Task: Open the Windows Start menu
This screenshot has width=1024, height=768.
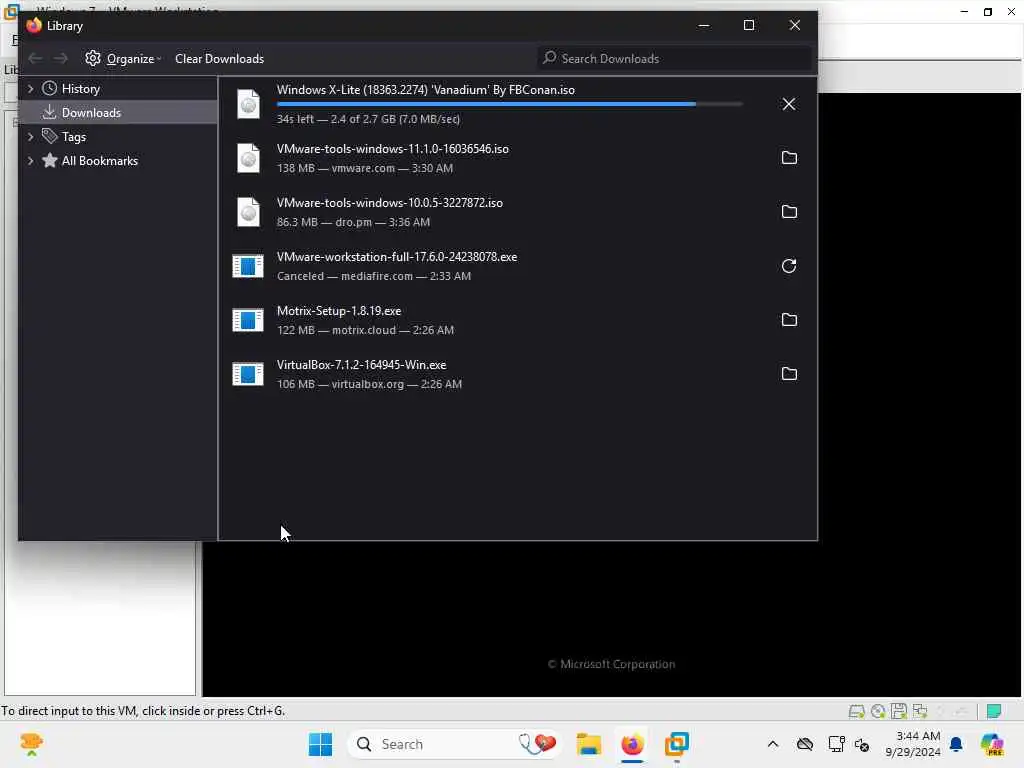Action: click(x=320, y=744)
